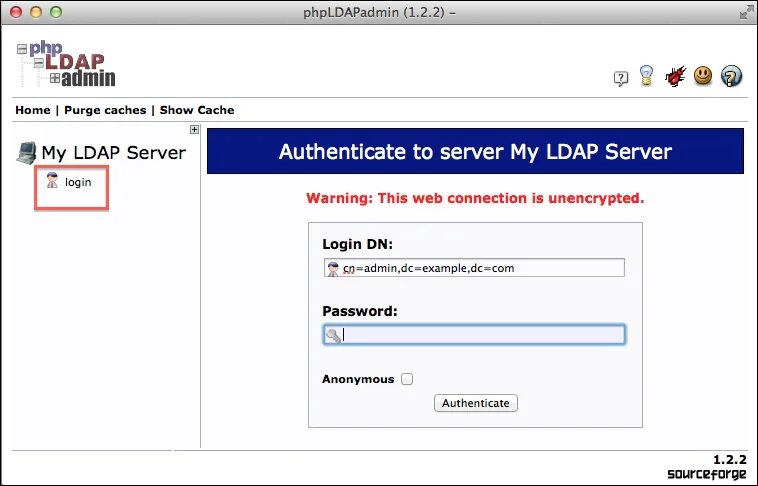Click the user icon beside login
The image size is (758, 486).
coord(52,180)
